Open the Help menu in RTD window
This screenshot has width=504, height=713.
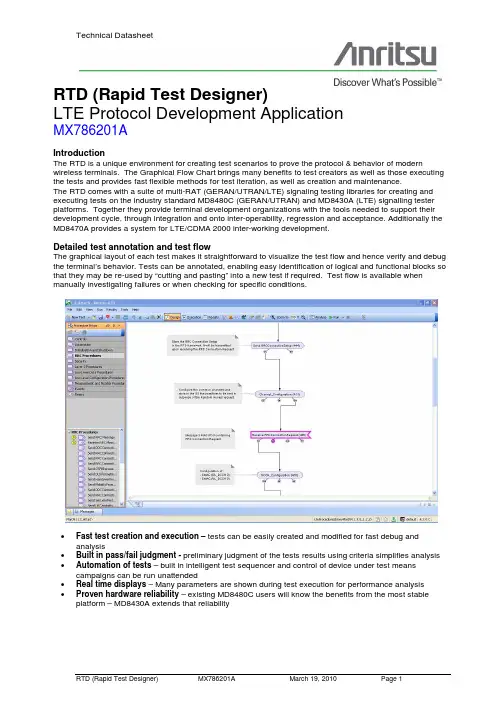[x=135, y=310]
